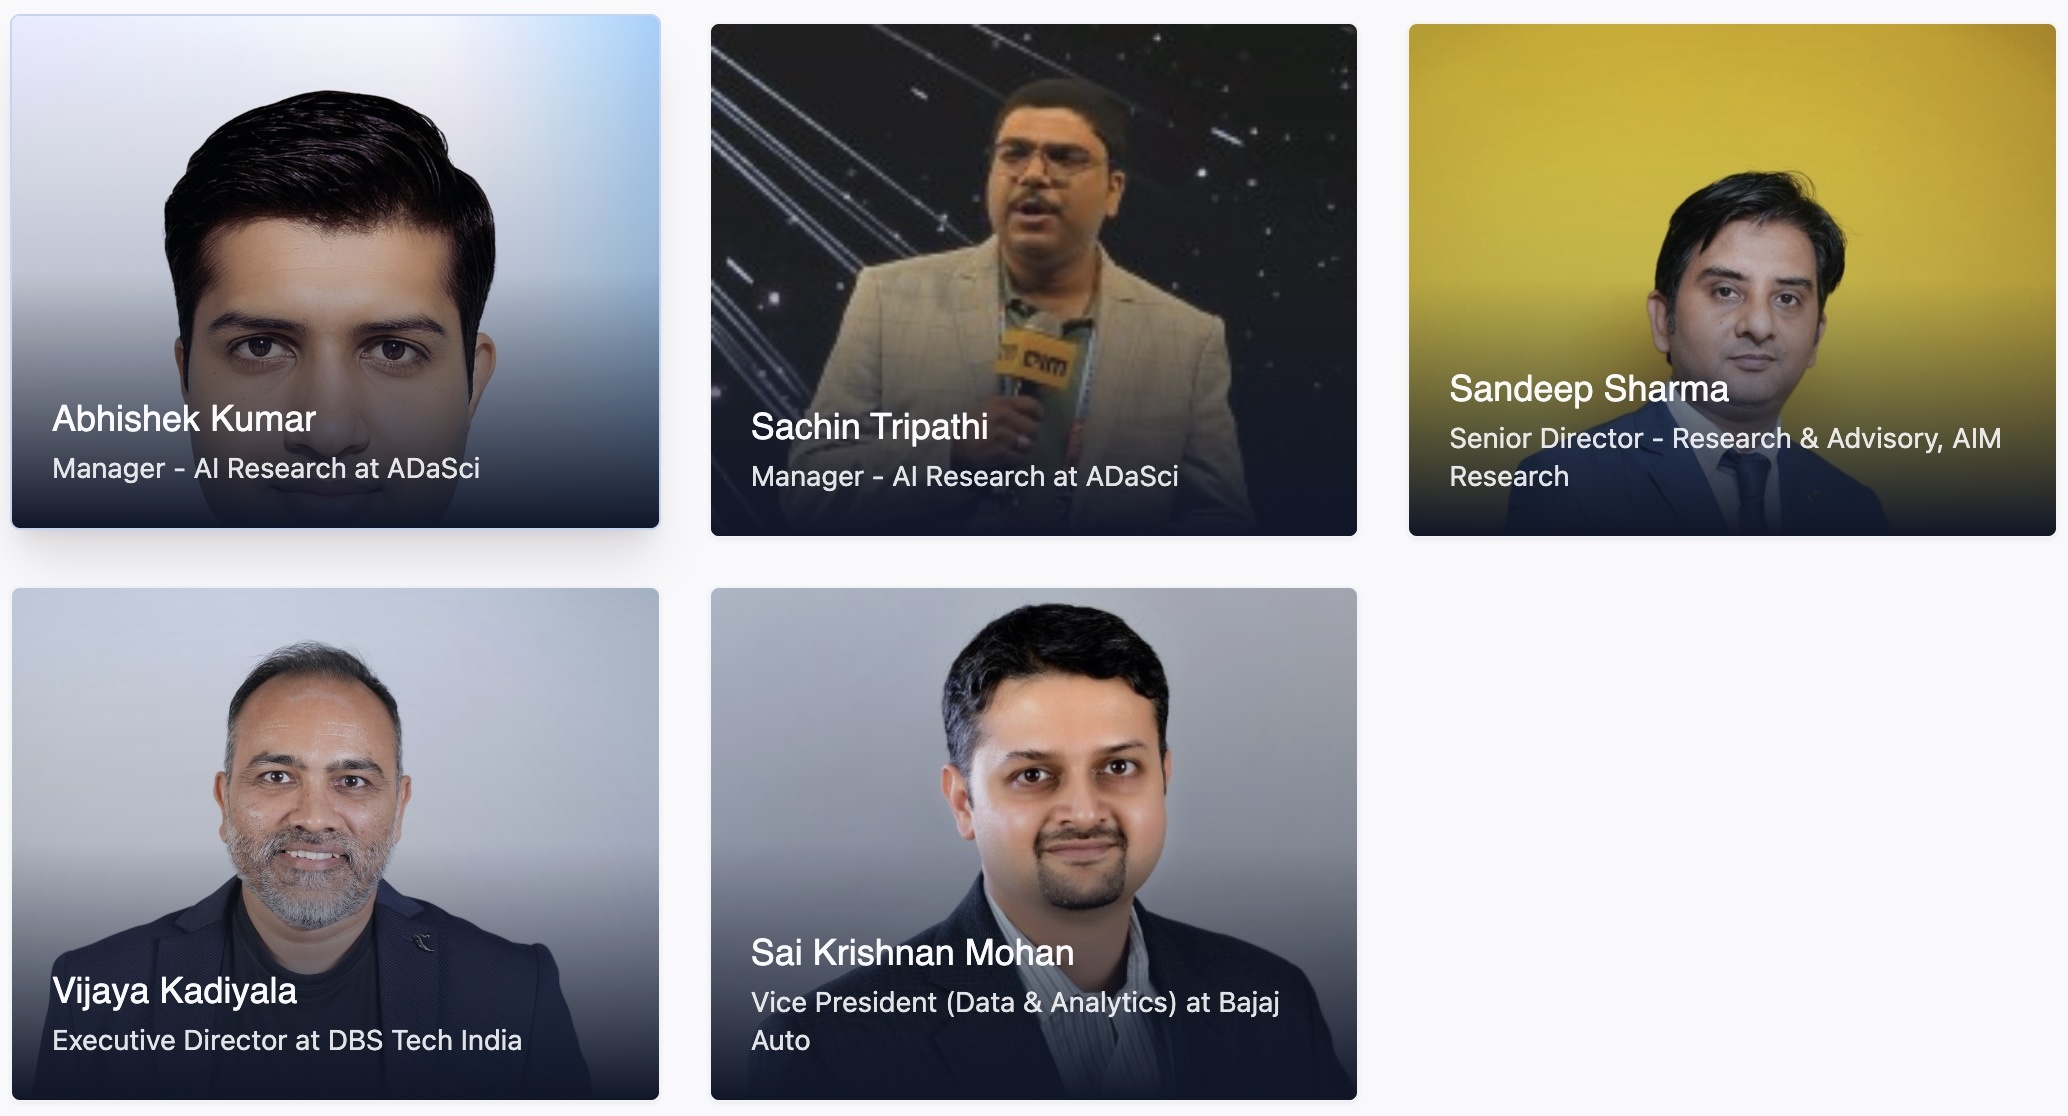Select Abhishek Kumar's Manager - AI Research subtitle
The width and height of the screenshot is (2068, 1116).
click(266, 469)
